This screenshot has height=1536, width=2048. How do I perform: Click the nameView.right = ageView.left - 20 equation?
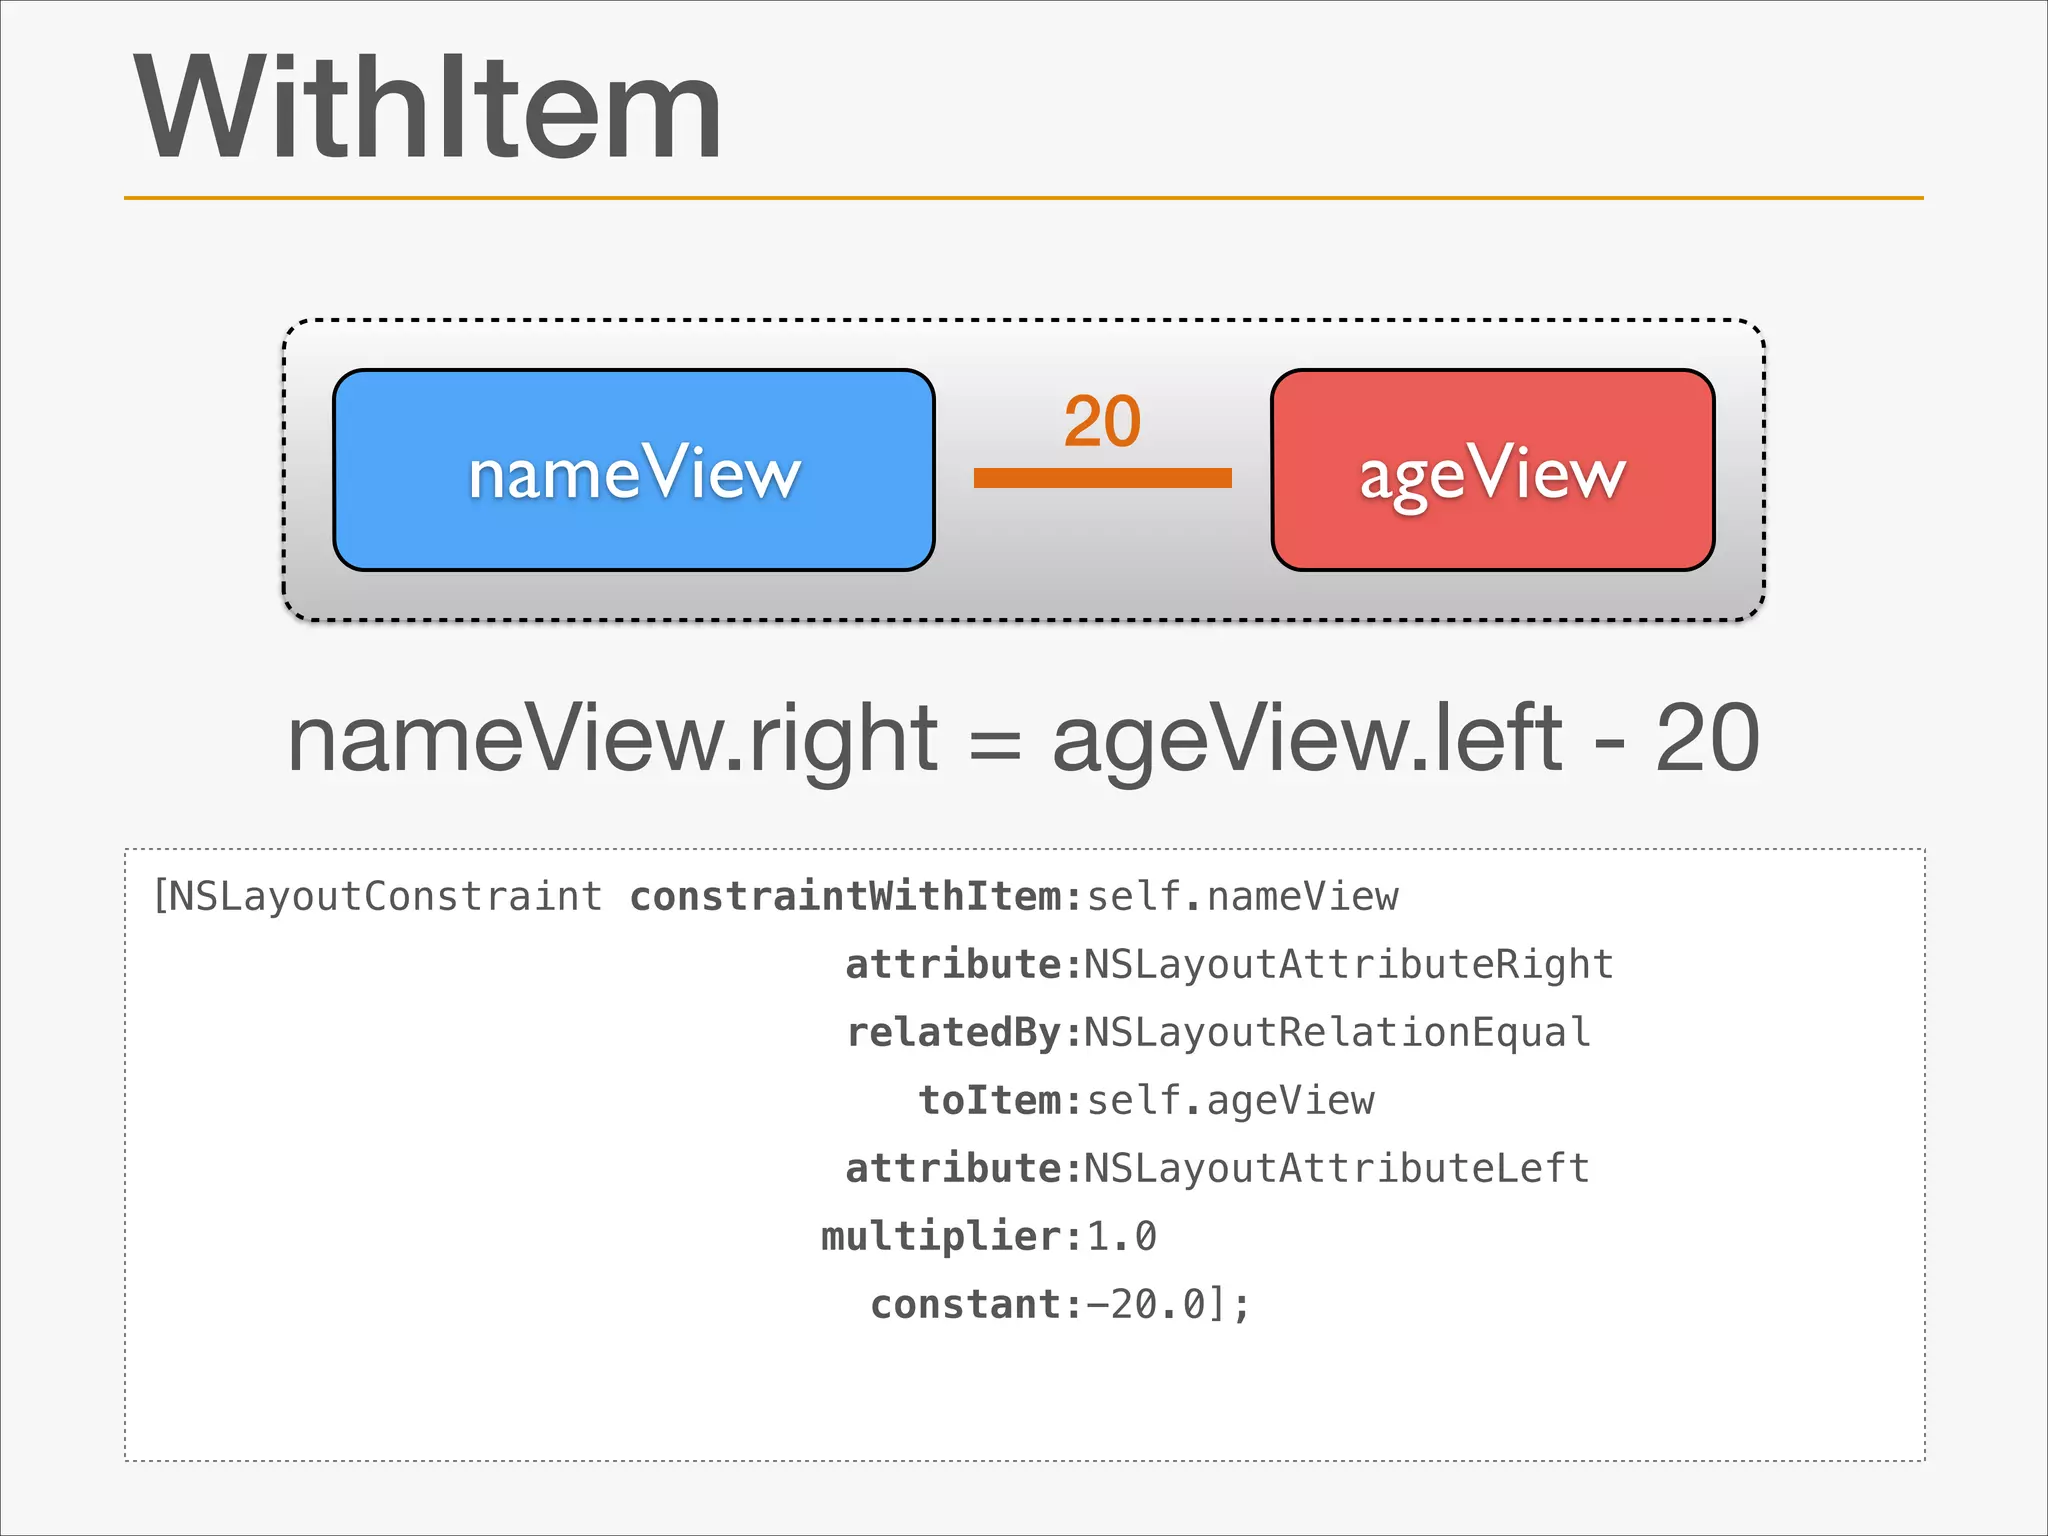[1023, 740]
